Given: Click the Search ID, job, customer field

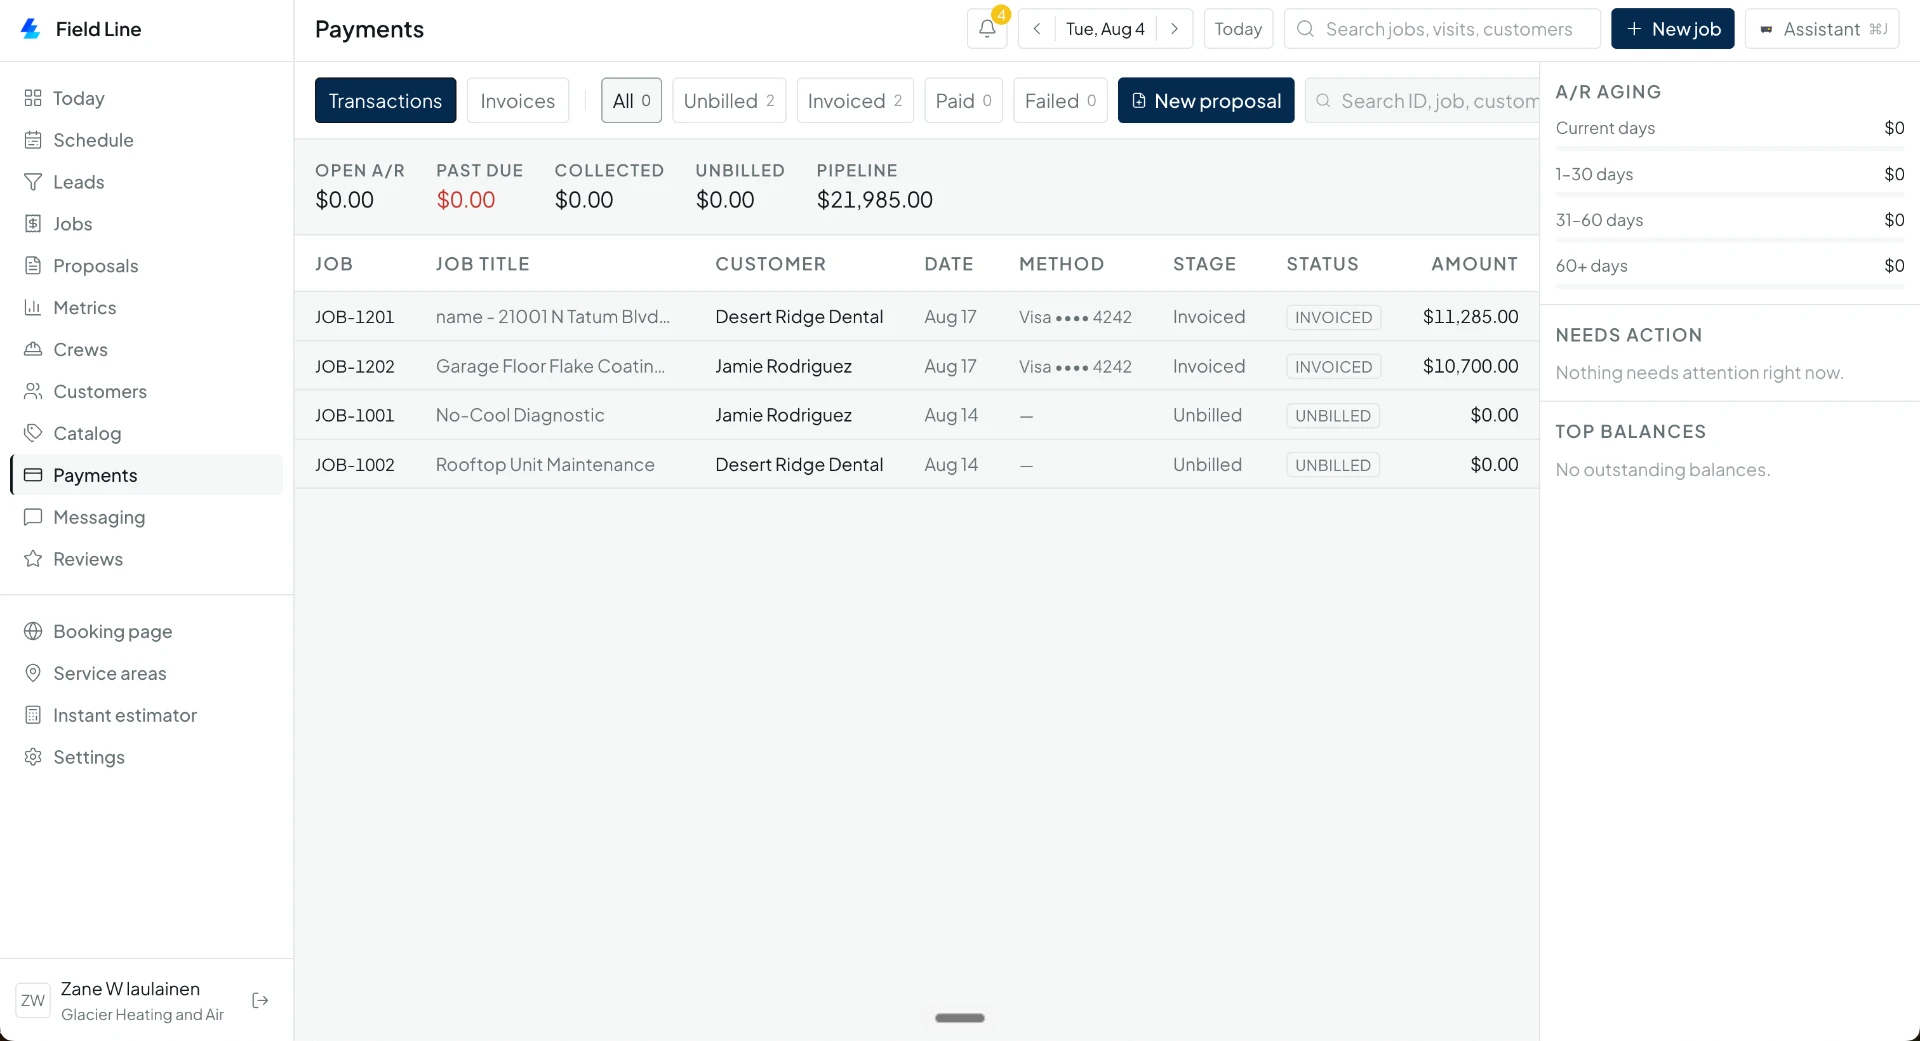Looking at the screenshot, I should coord(1422,101).
